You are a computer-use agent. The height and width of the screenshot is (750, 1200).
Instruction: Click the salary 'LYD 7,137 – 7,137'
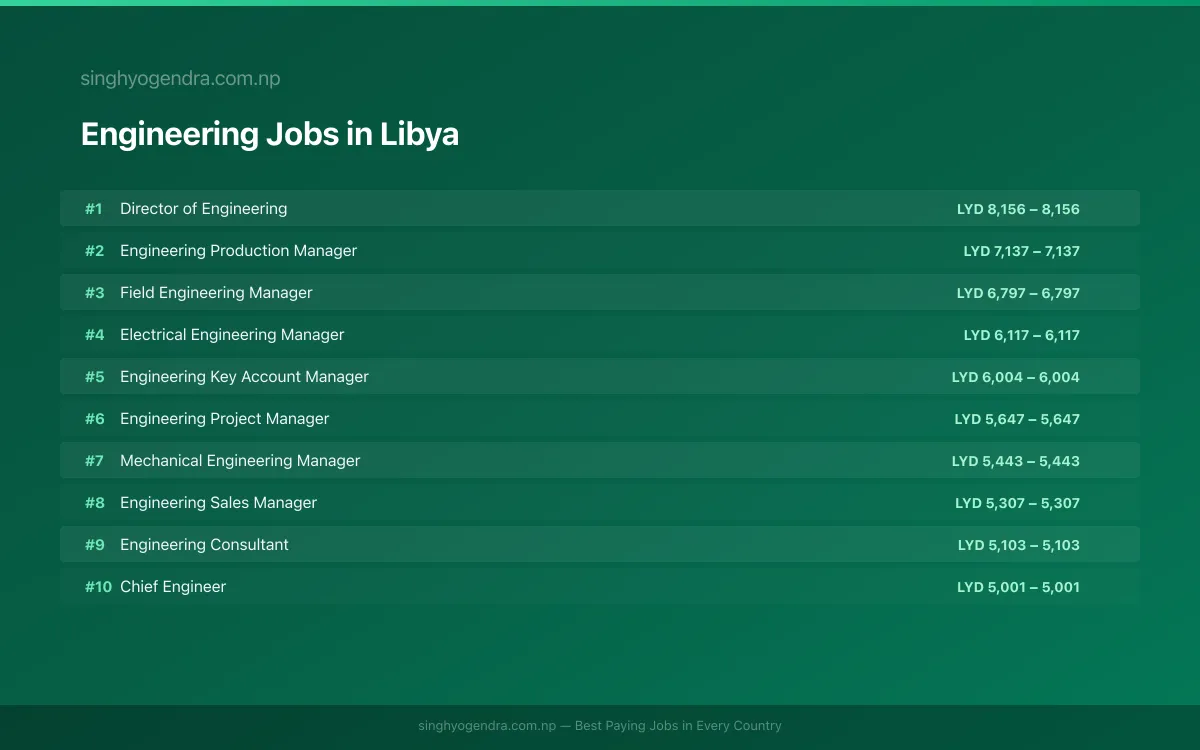[1022, 251]
